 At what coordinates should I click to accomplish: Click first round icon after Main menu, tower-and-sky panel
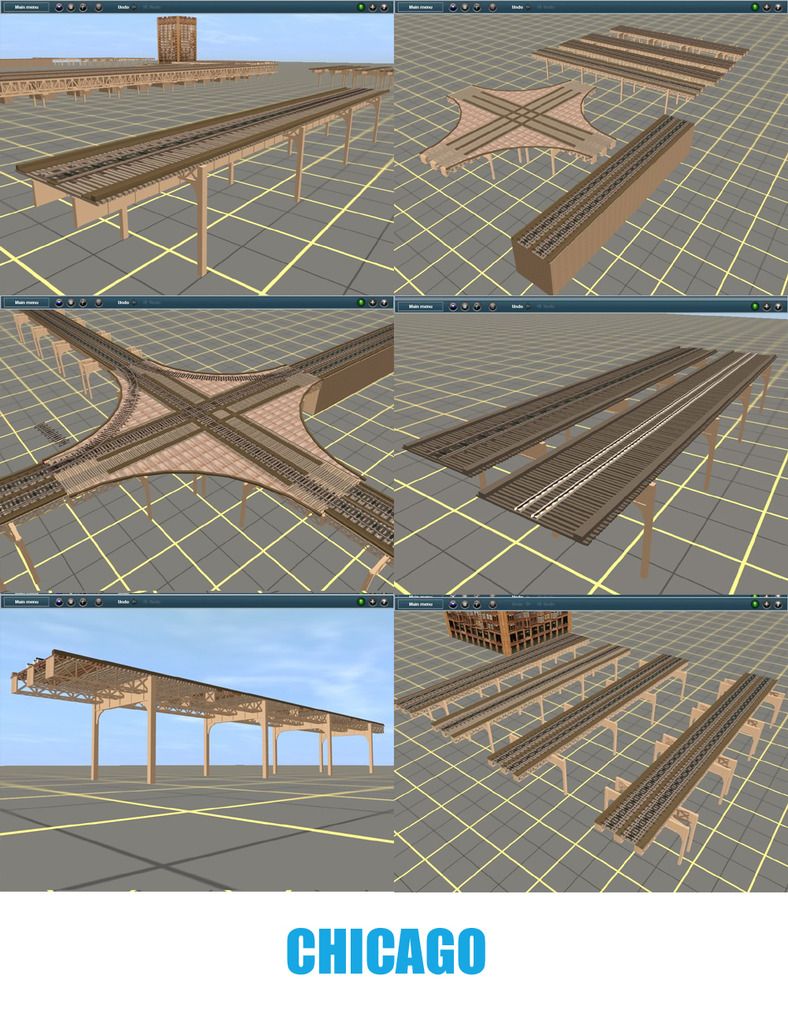click(x=59, y=7)
